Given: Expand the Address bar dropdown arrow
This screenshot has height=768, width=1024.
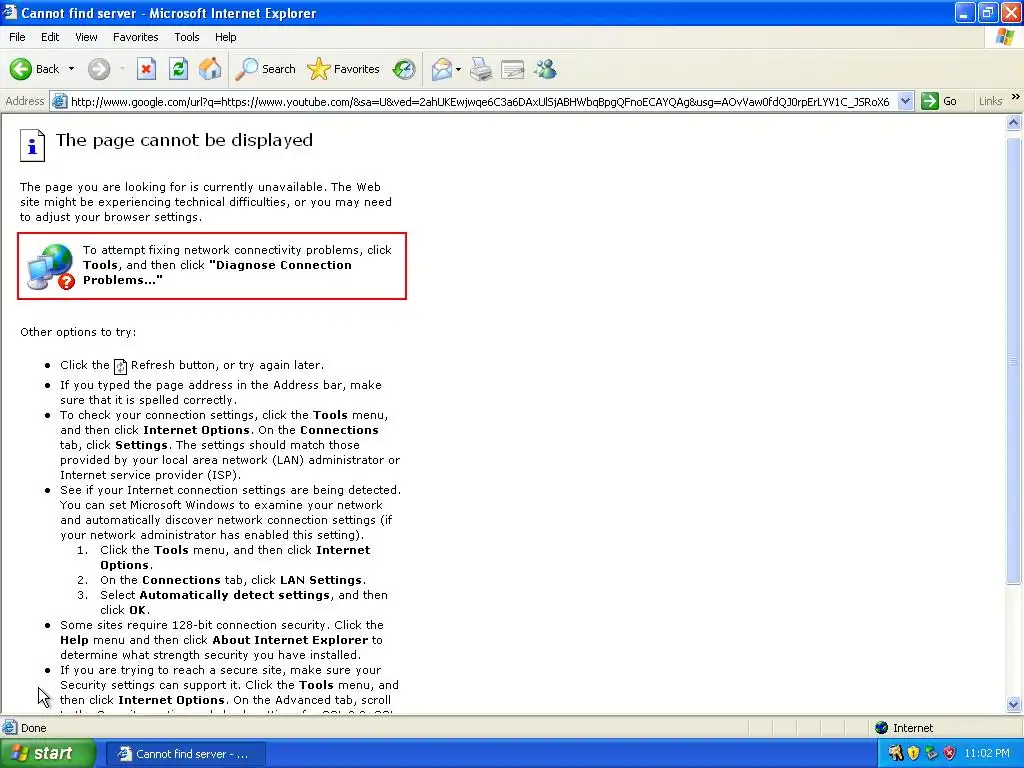Looking at the screenshot, I should click(905, 101).
